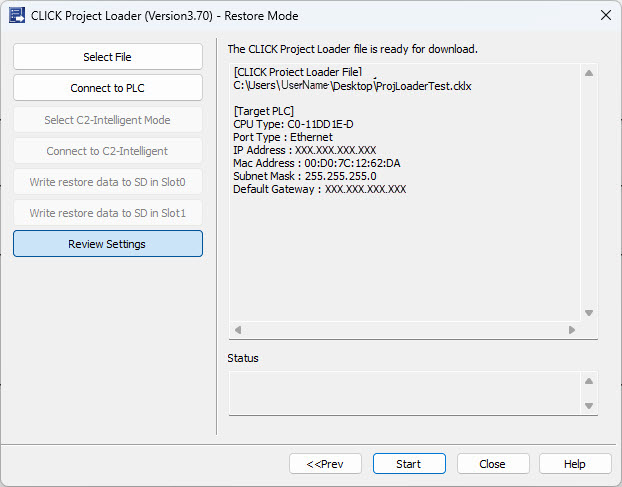Click up arrow of settings text scrollbar

[x=589, y=73]
